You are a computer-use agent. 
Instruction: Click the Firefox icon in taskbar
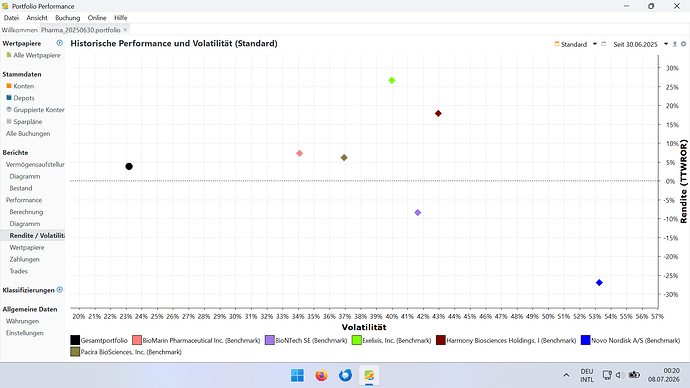pyautogui.click(x=321, y=375)
